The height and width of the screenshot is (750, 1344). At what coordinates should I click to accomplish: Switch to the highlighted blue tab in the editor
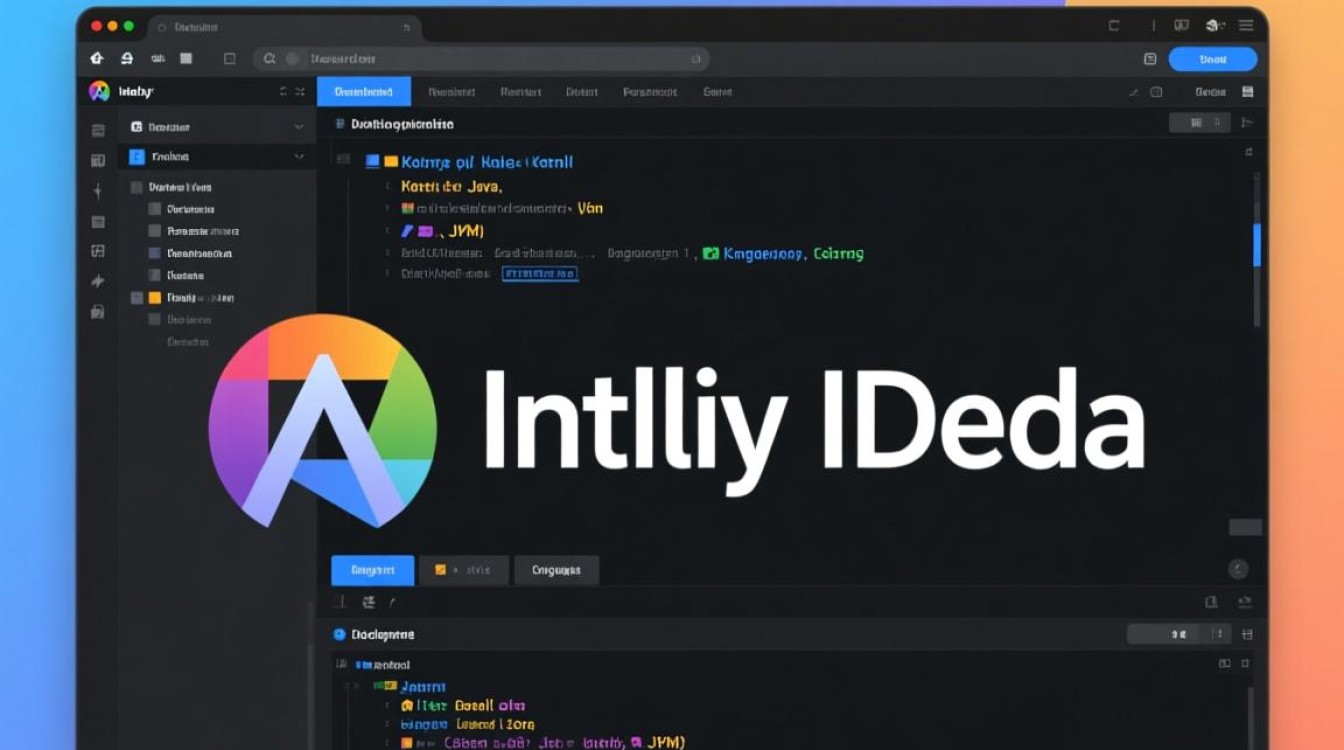tap(364, 91)
